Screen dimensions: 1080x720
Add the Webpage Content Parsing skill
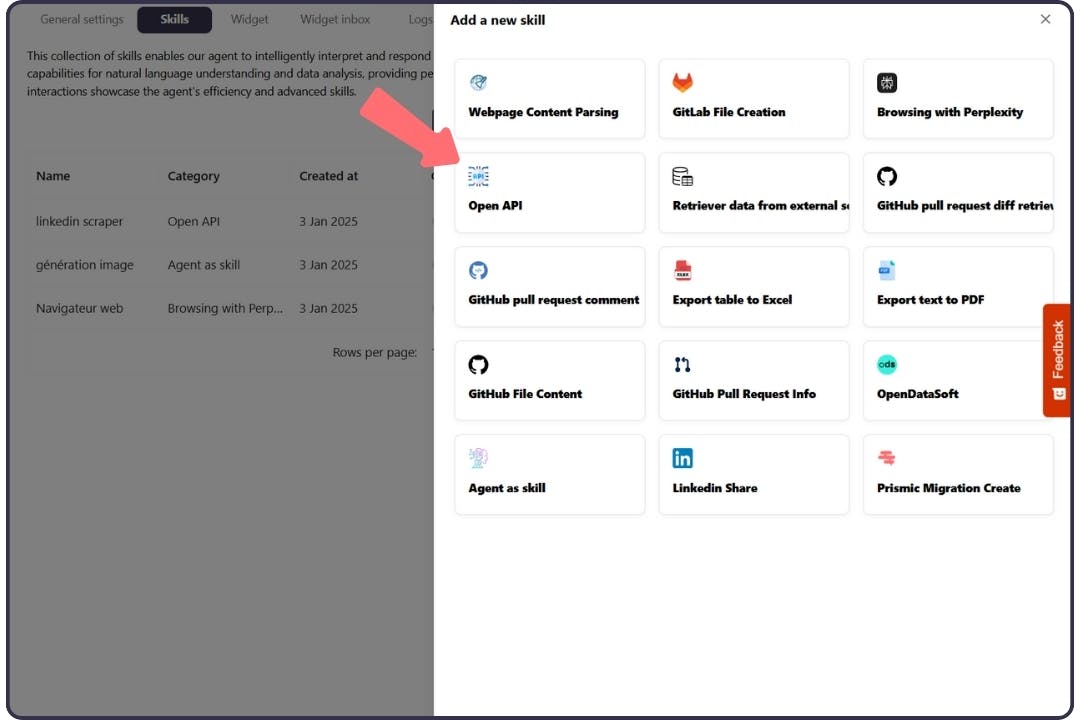click(x=550, y=98)
